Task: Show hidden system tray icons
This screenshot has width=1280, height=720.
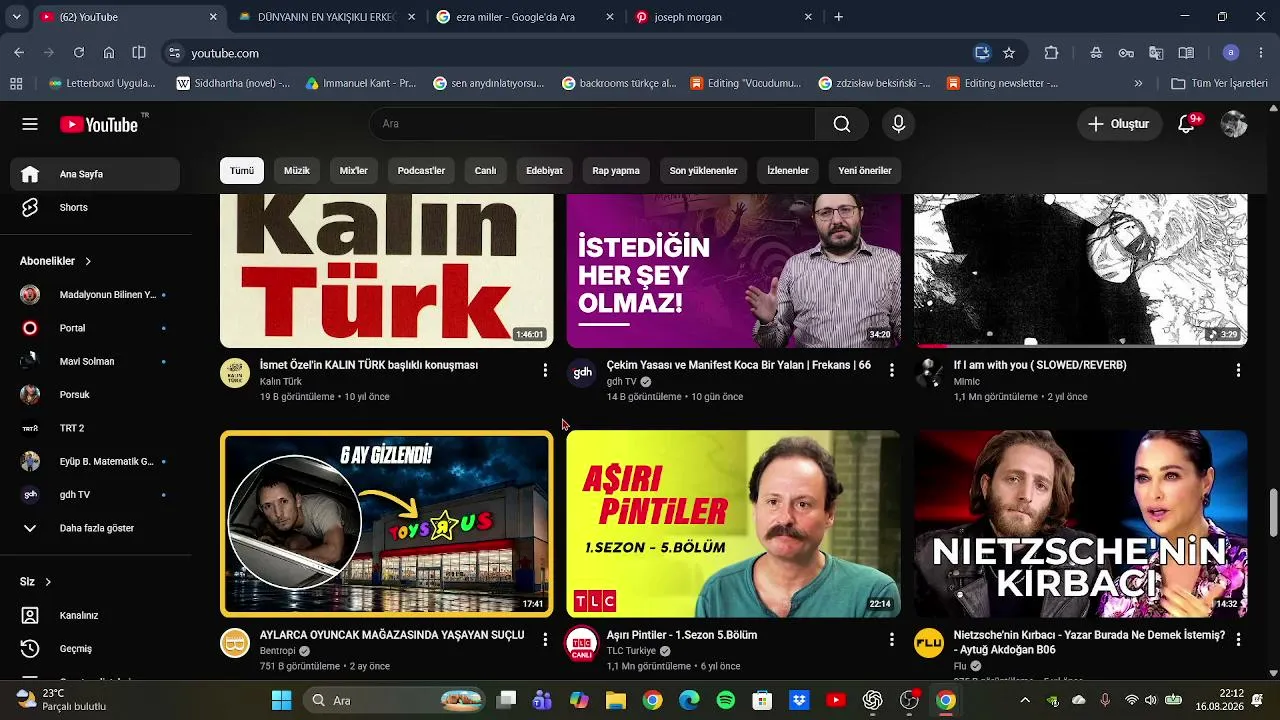Action: point(1024,700)
